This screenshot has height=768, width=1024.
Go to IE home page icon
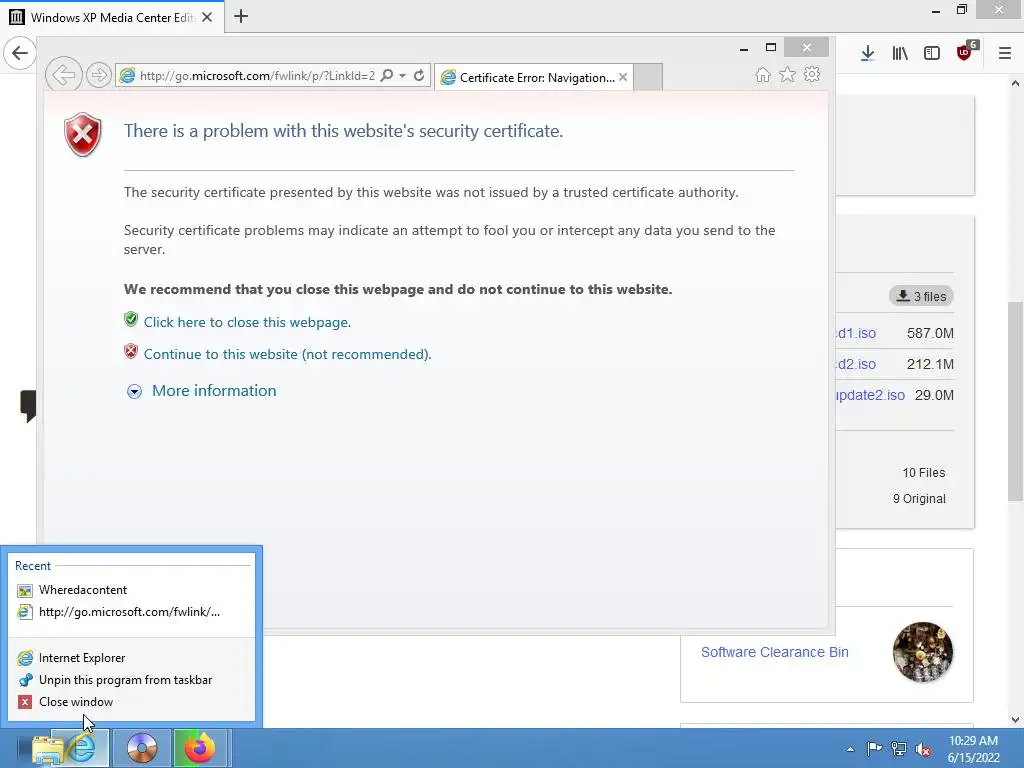[x=763, y=75]
